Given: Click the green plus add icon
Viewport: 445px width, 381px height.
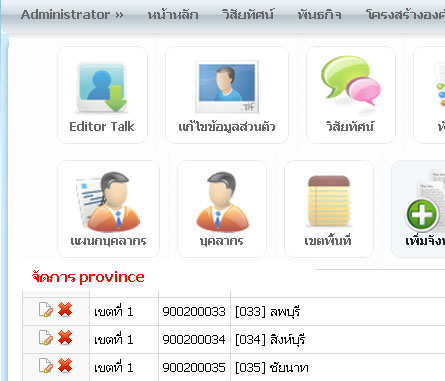Looking at the screenshot, I should coord(422,215).
